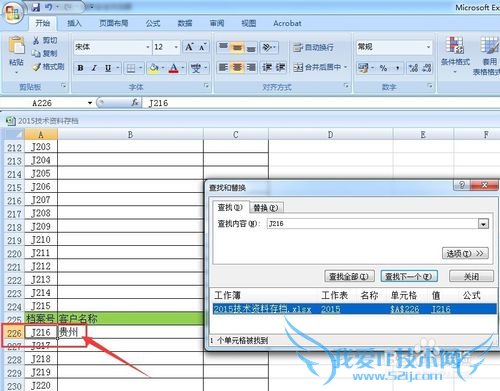Click the insert function fx button
The height and width of the screenshot is (391, 500).
(135, 103)
